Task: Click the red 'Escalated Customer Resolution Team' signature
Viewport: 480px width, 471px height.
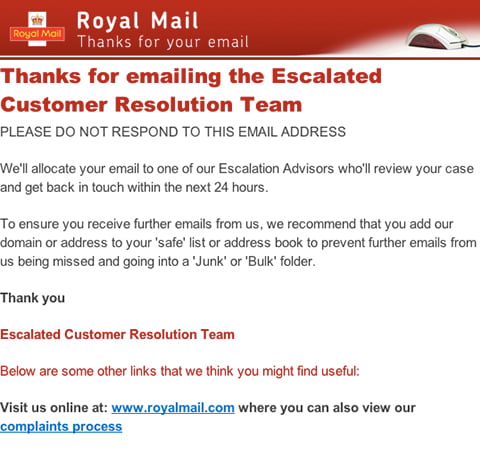Action: click(117, 334)
